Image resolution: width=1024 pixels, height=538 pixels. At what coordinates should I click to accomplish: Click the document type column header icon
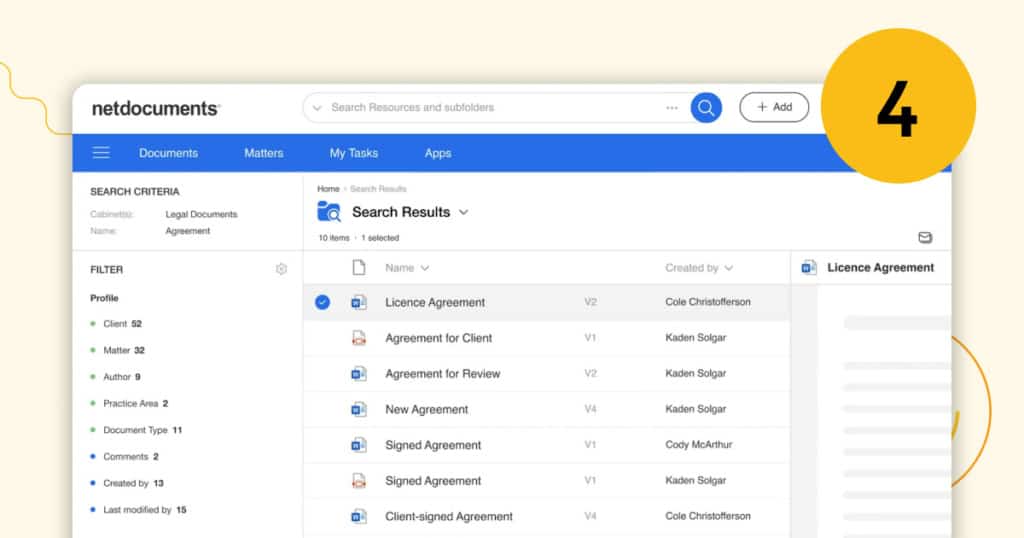click(x=359, y=268)
